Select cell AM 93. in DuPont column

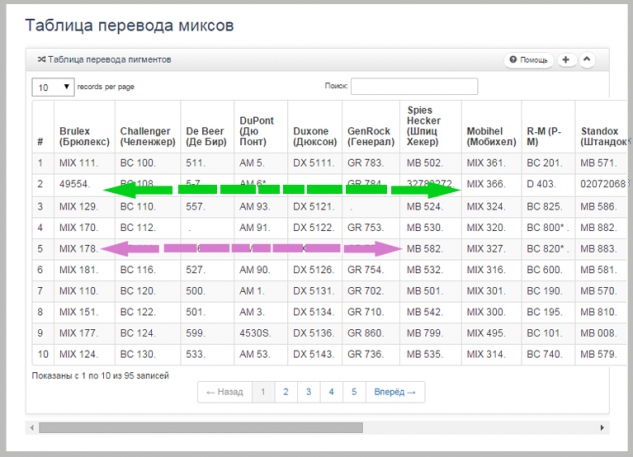pyautogui.click(x=261, y=207)
